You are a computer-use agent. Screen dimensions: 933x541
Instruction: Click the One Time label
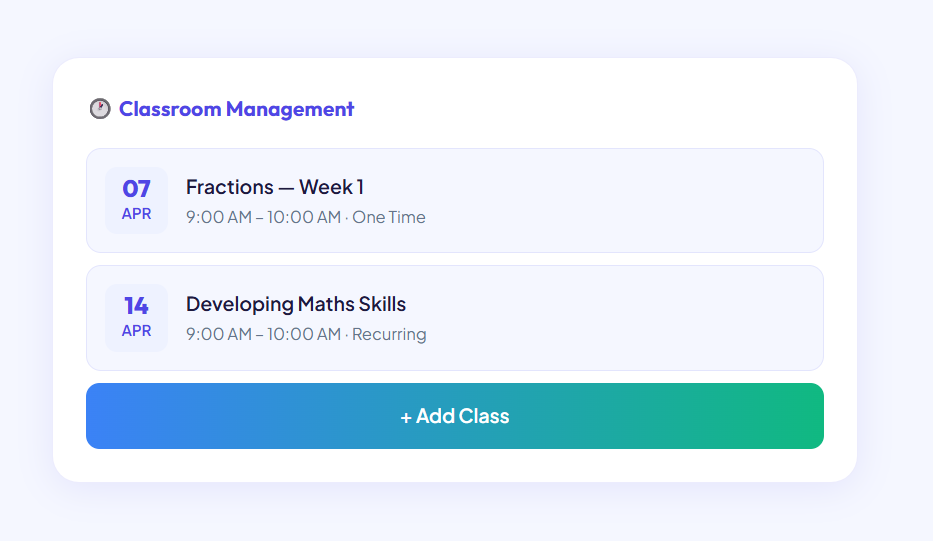point(389,217)
